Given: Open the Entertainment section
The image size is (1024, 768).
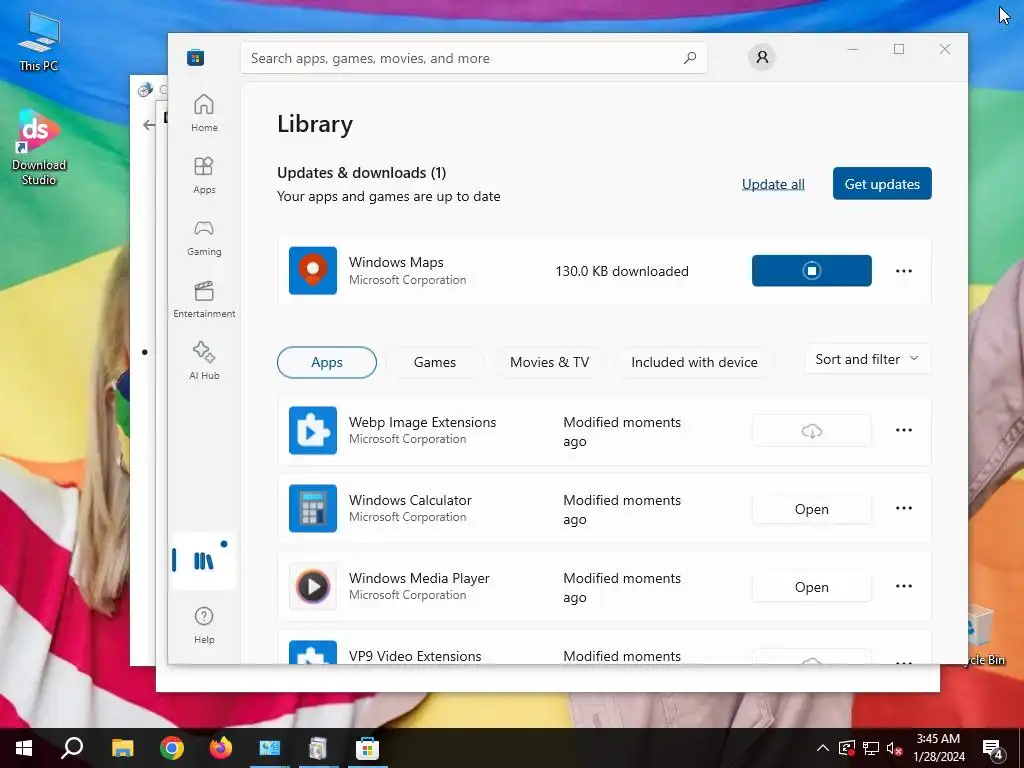Looking at the screenshot, I should click(204, 299).
